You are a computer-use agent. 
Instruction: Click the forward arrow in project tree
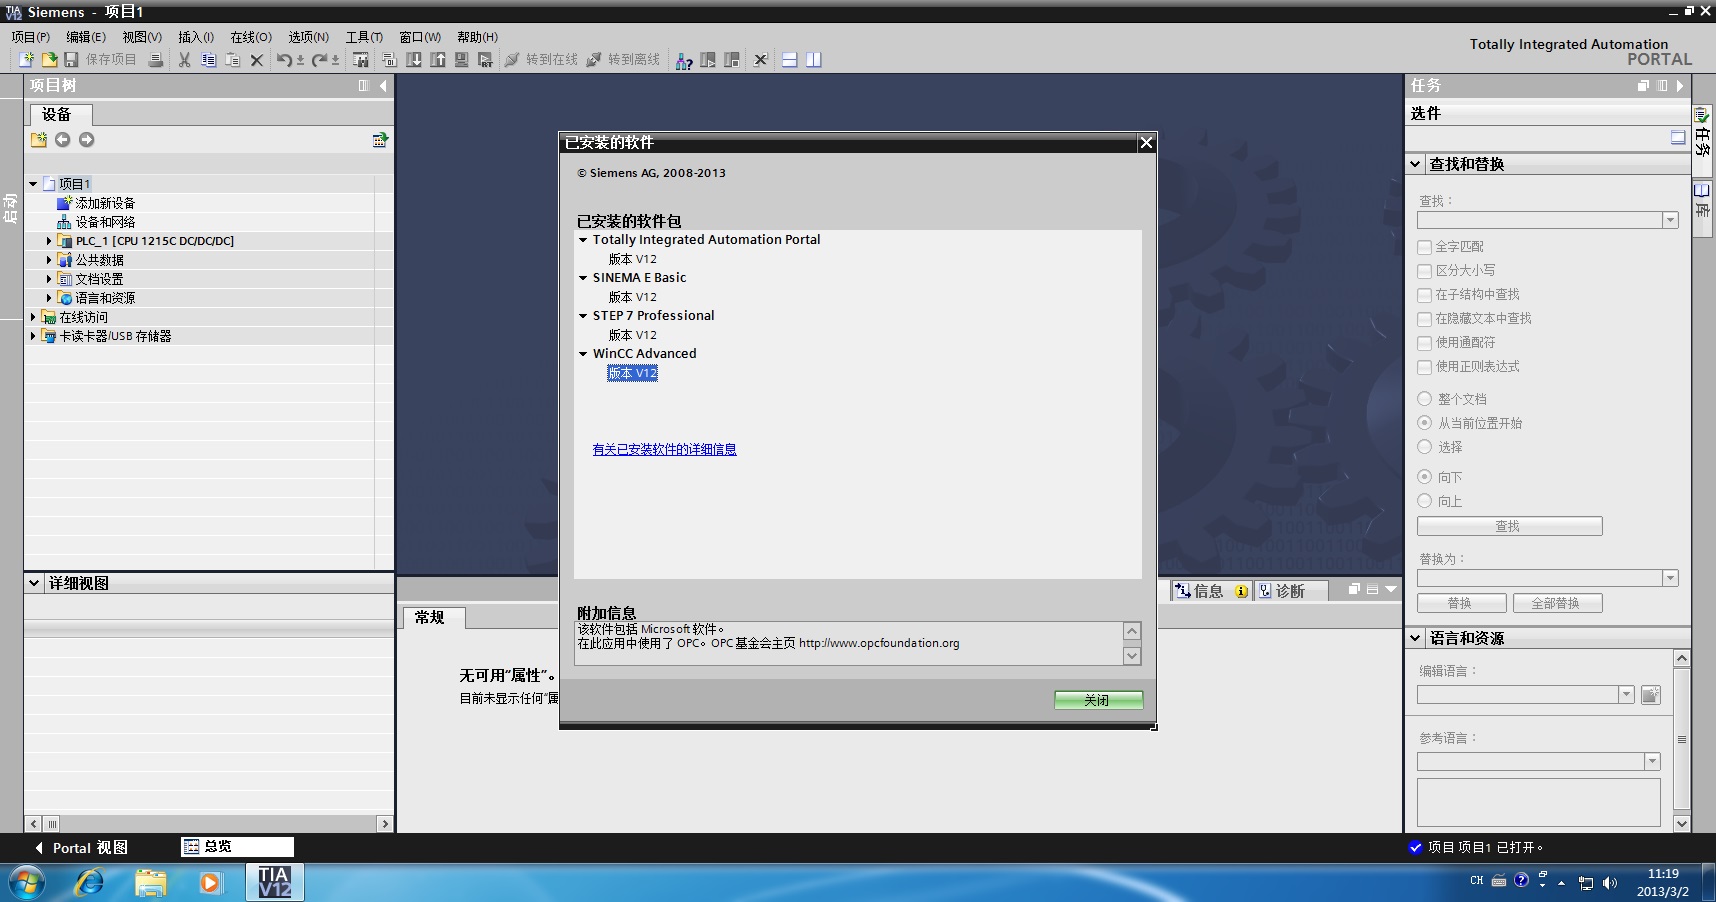click(x=87, y=140)
